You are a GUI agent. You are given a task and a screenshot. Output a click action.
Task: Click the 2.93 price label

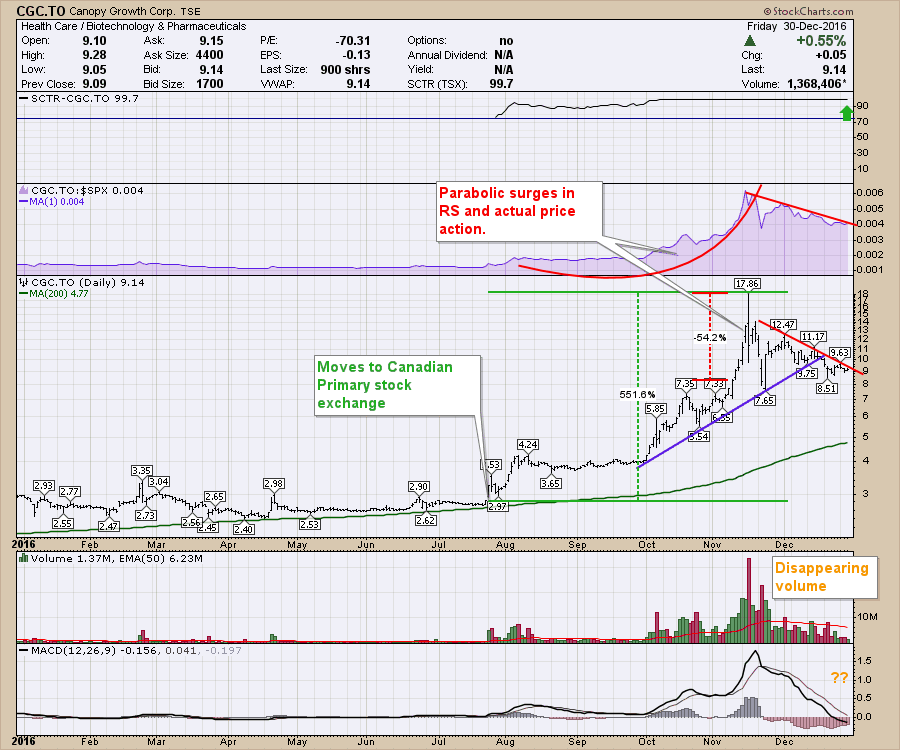(44, 486)
